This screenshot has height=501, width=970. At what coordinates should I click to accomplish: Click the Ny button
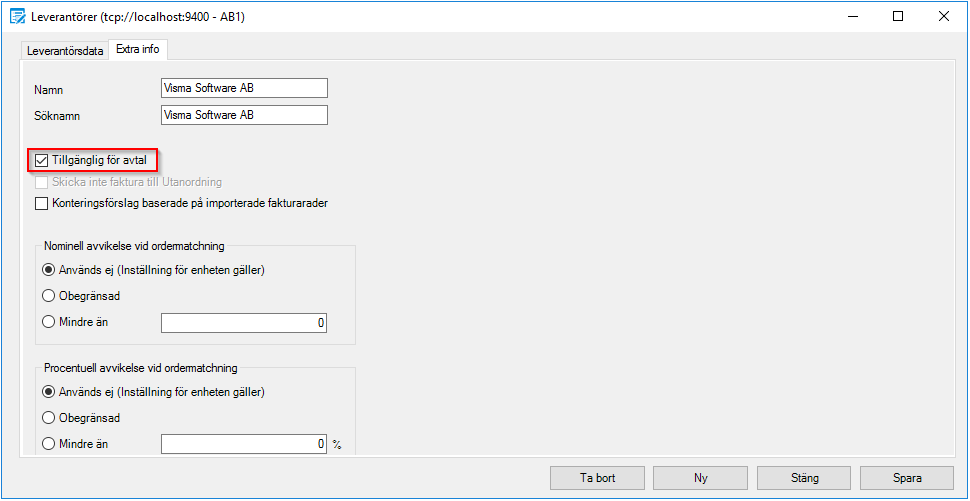click(x=700, y=477)
